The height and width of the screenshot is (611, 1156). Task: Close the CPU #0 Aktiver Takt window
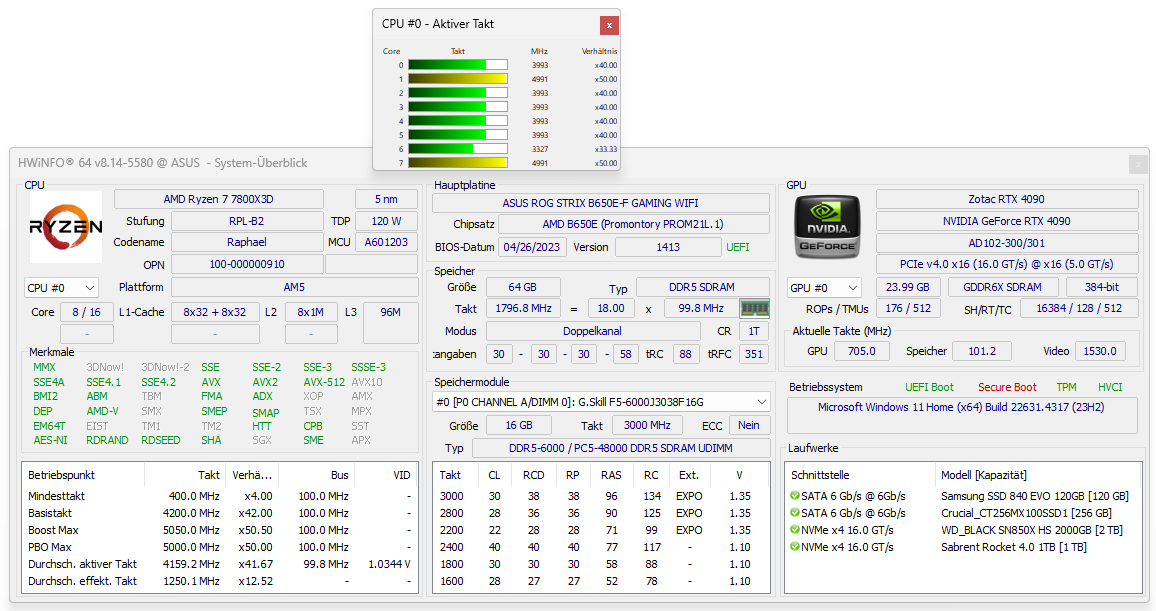pyautogui.click(x=609, y=25)
